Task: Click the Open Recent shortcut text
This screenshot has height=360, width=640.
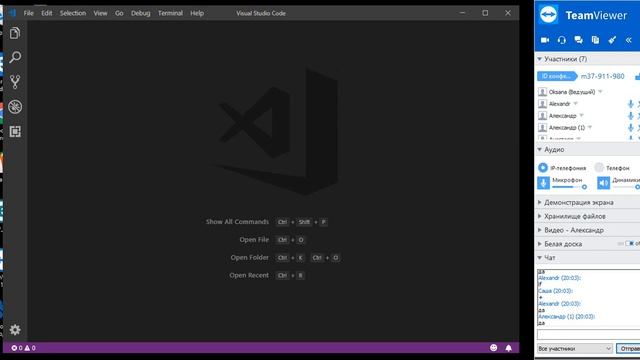Action: tap(249, 276)
